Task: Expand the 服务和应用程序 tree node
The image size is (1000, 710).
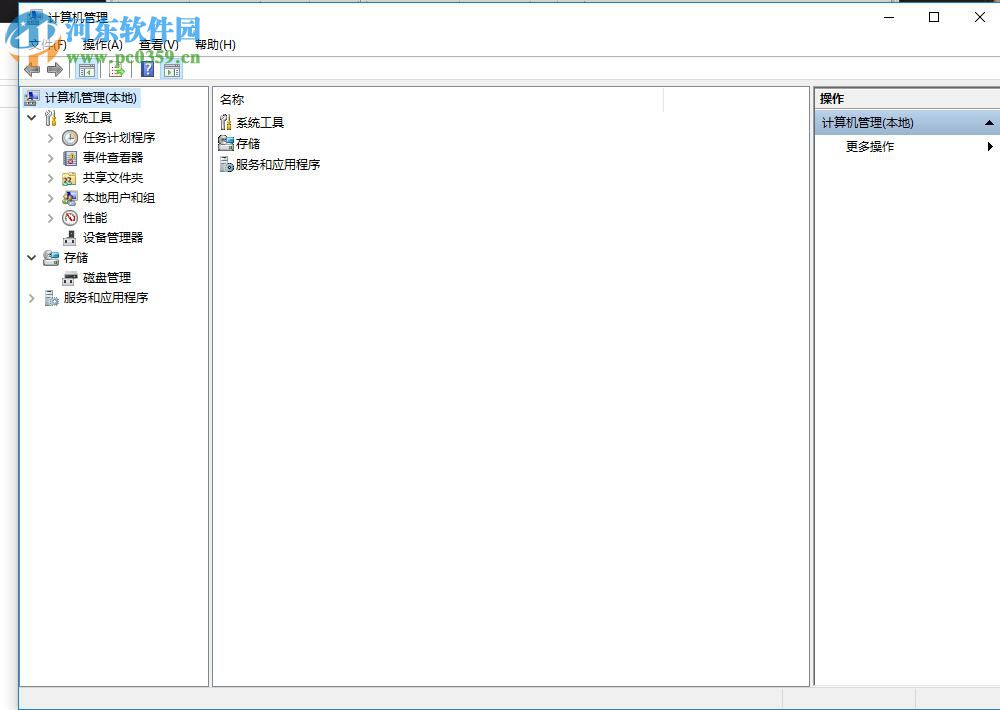Action: point(31,298)
